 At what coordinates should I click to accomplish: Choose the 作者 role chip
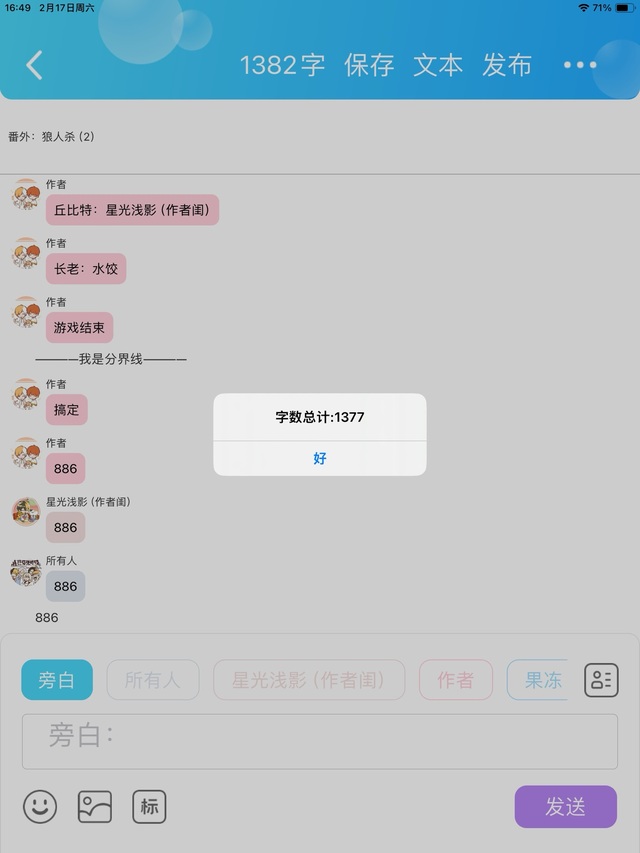[456, 680]
